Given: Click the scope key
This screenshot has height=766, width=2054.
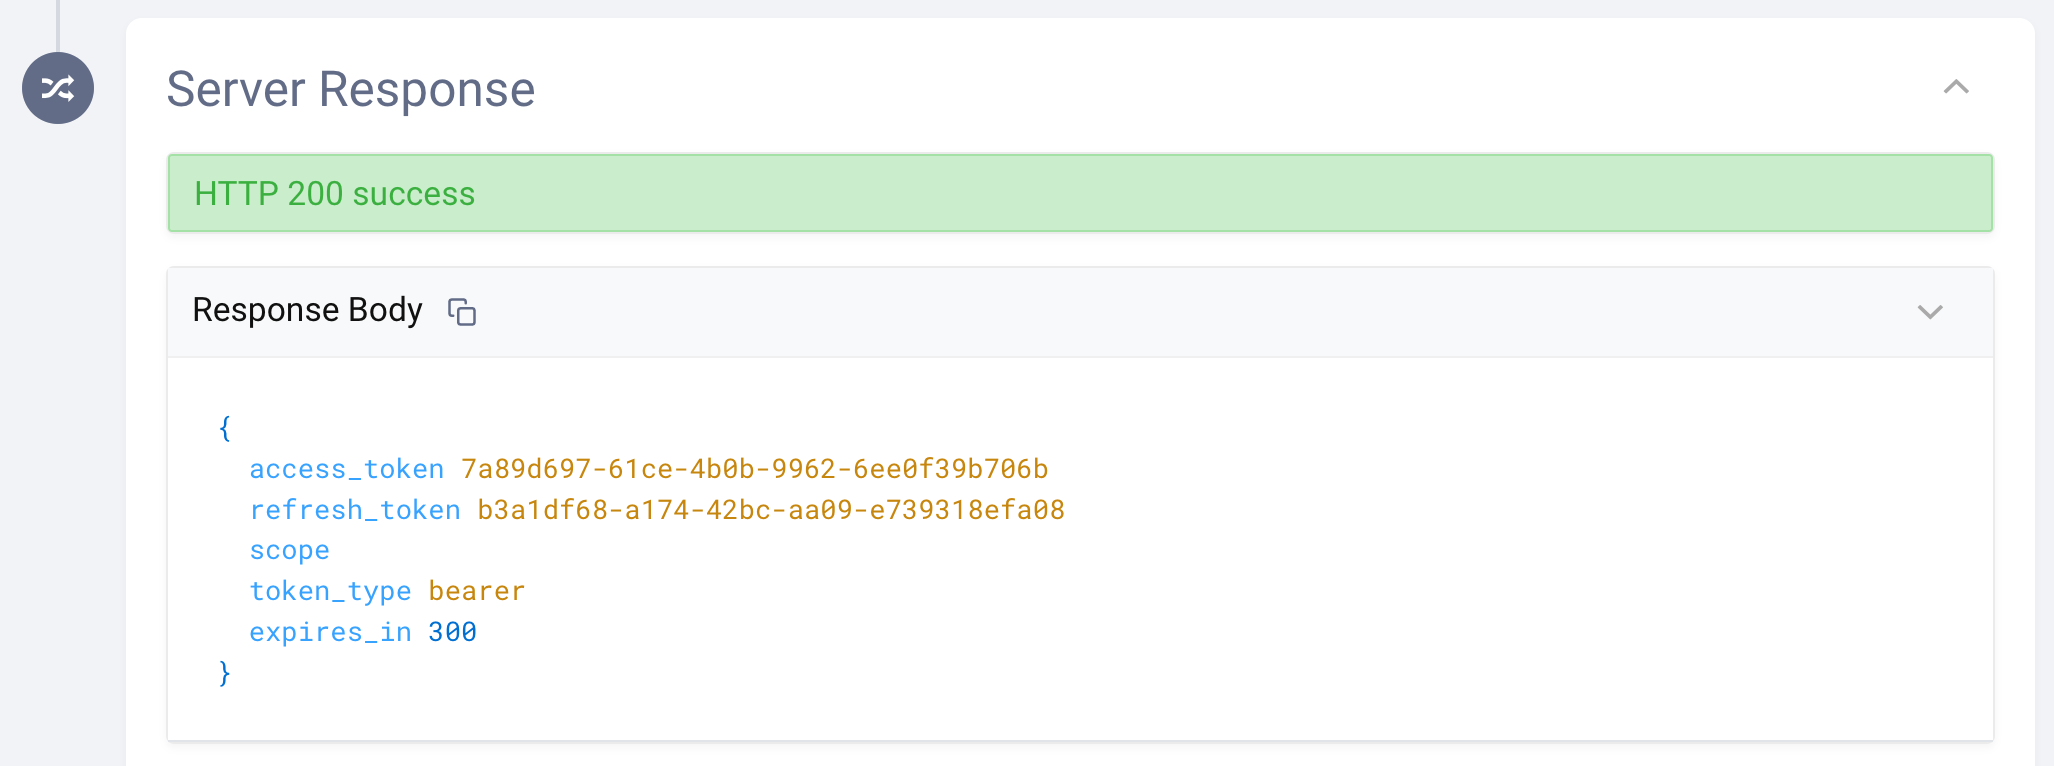Looking at the screenshot, I should coord(289,551).
